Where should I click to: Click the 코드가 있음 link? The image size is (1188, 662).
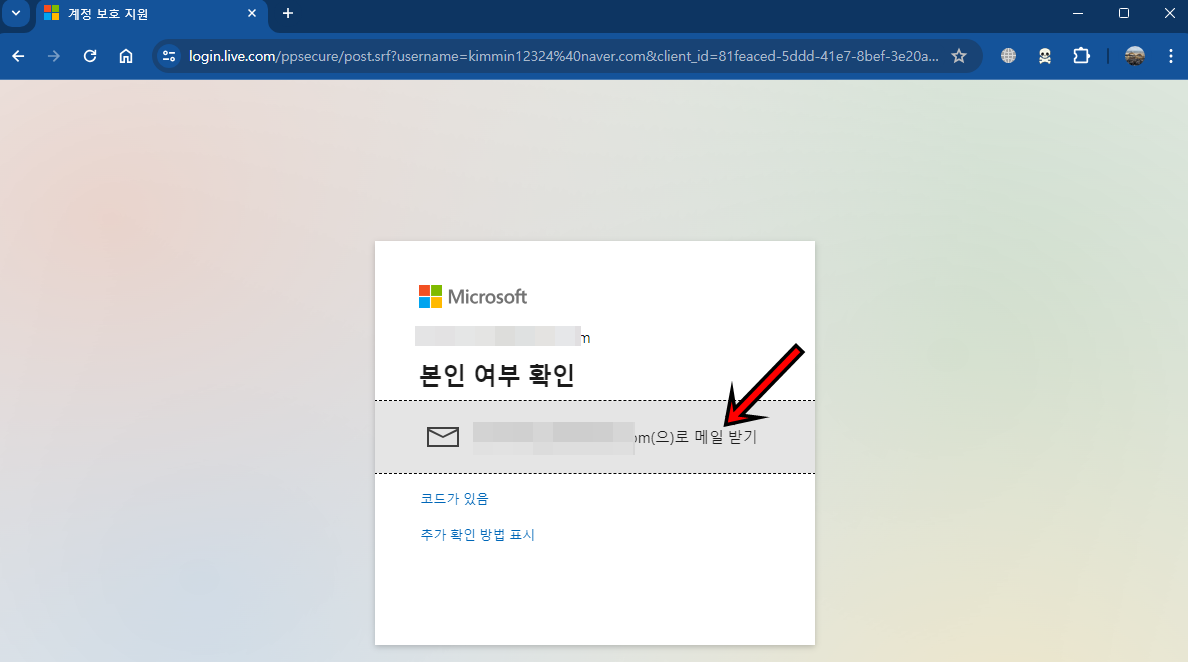point(455,498)
